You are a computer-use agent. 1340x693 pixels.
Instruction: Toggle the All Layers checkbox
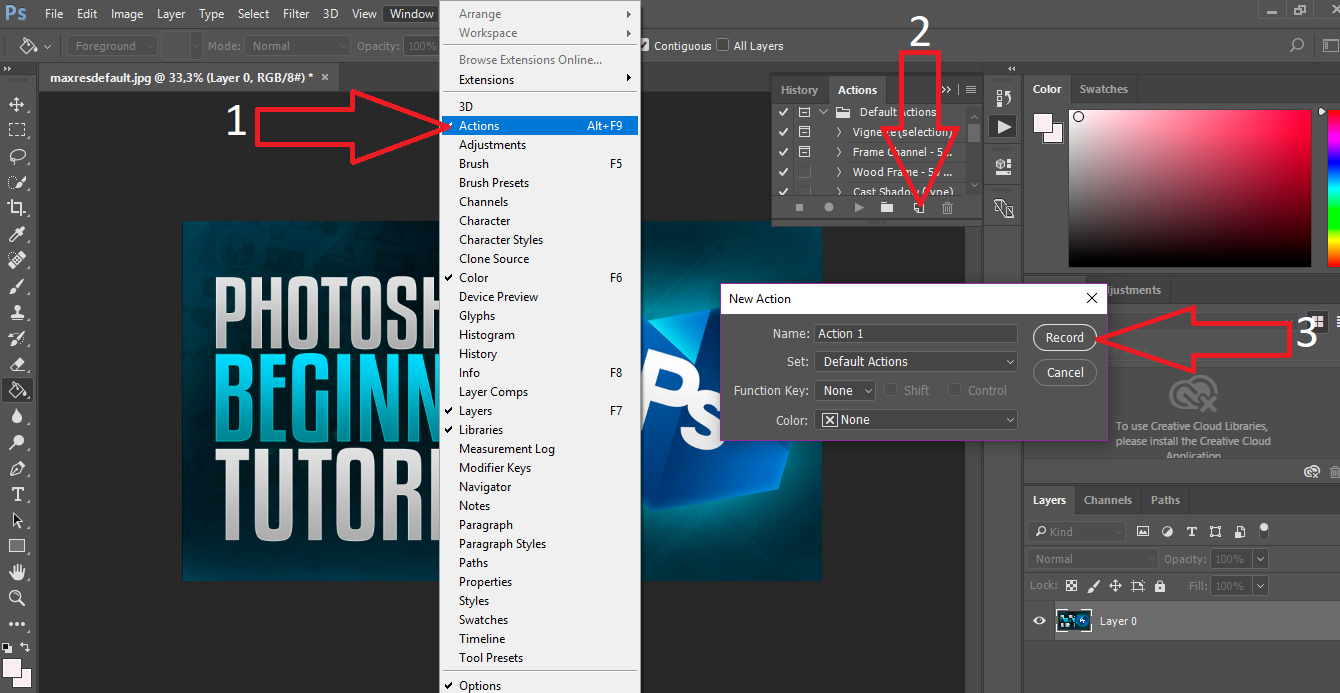(x=725, y=45)
